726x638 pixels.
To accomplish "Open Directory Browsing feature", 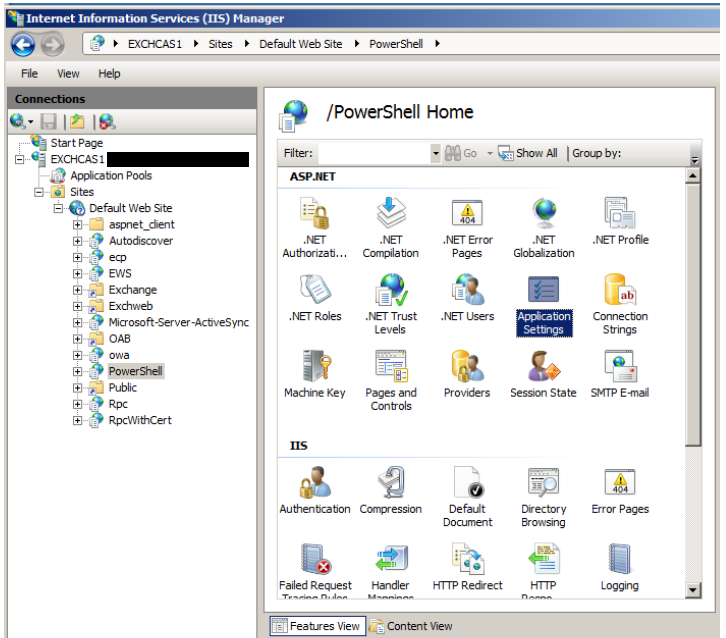I will [544, 496].
